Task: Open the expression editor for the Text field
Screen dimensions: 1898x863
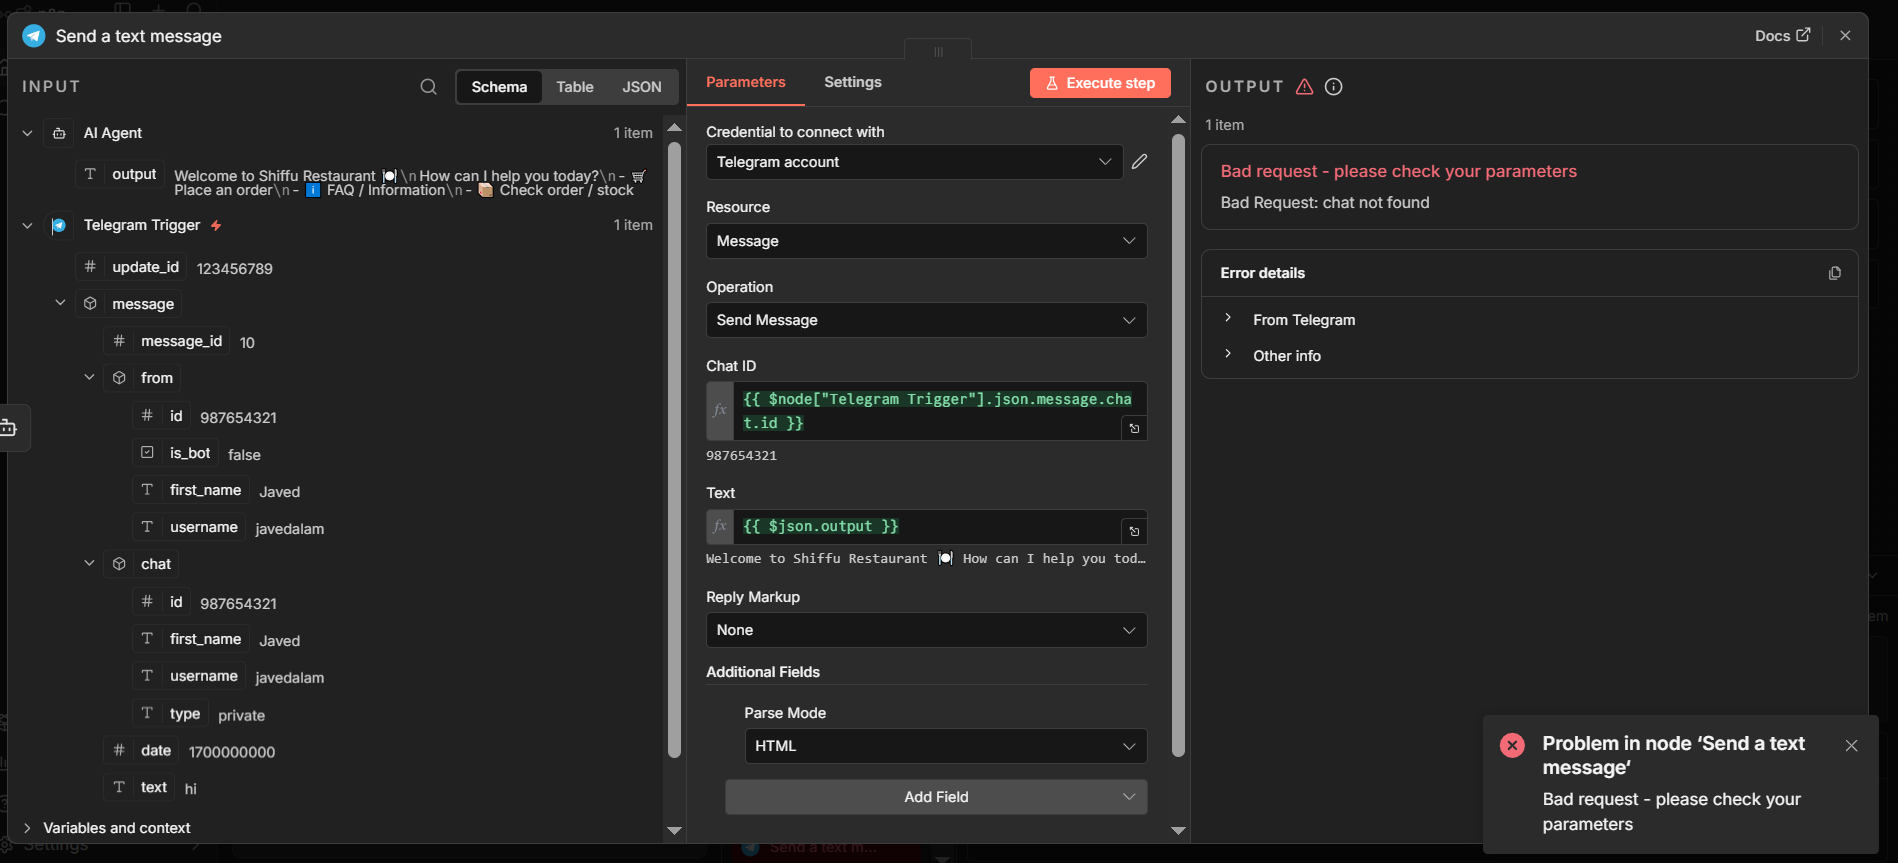Action: (x=1134, y=531)
